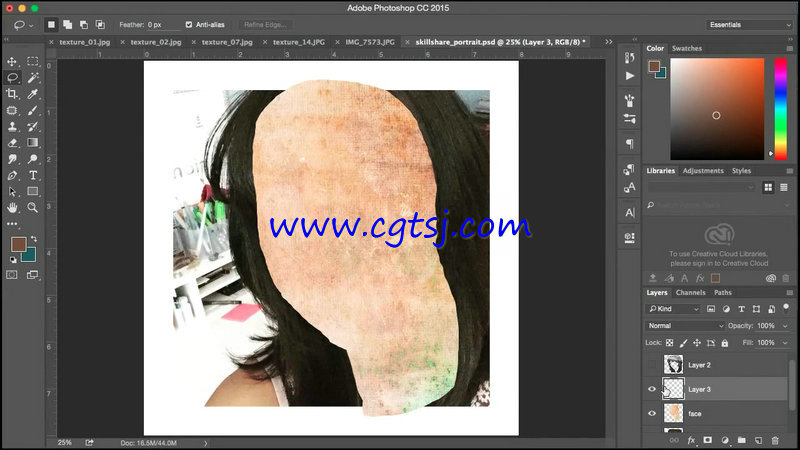Select the Move tool
This screenshot has height=450, width=800.
pos(12,62)
